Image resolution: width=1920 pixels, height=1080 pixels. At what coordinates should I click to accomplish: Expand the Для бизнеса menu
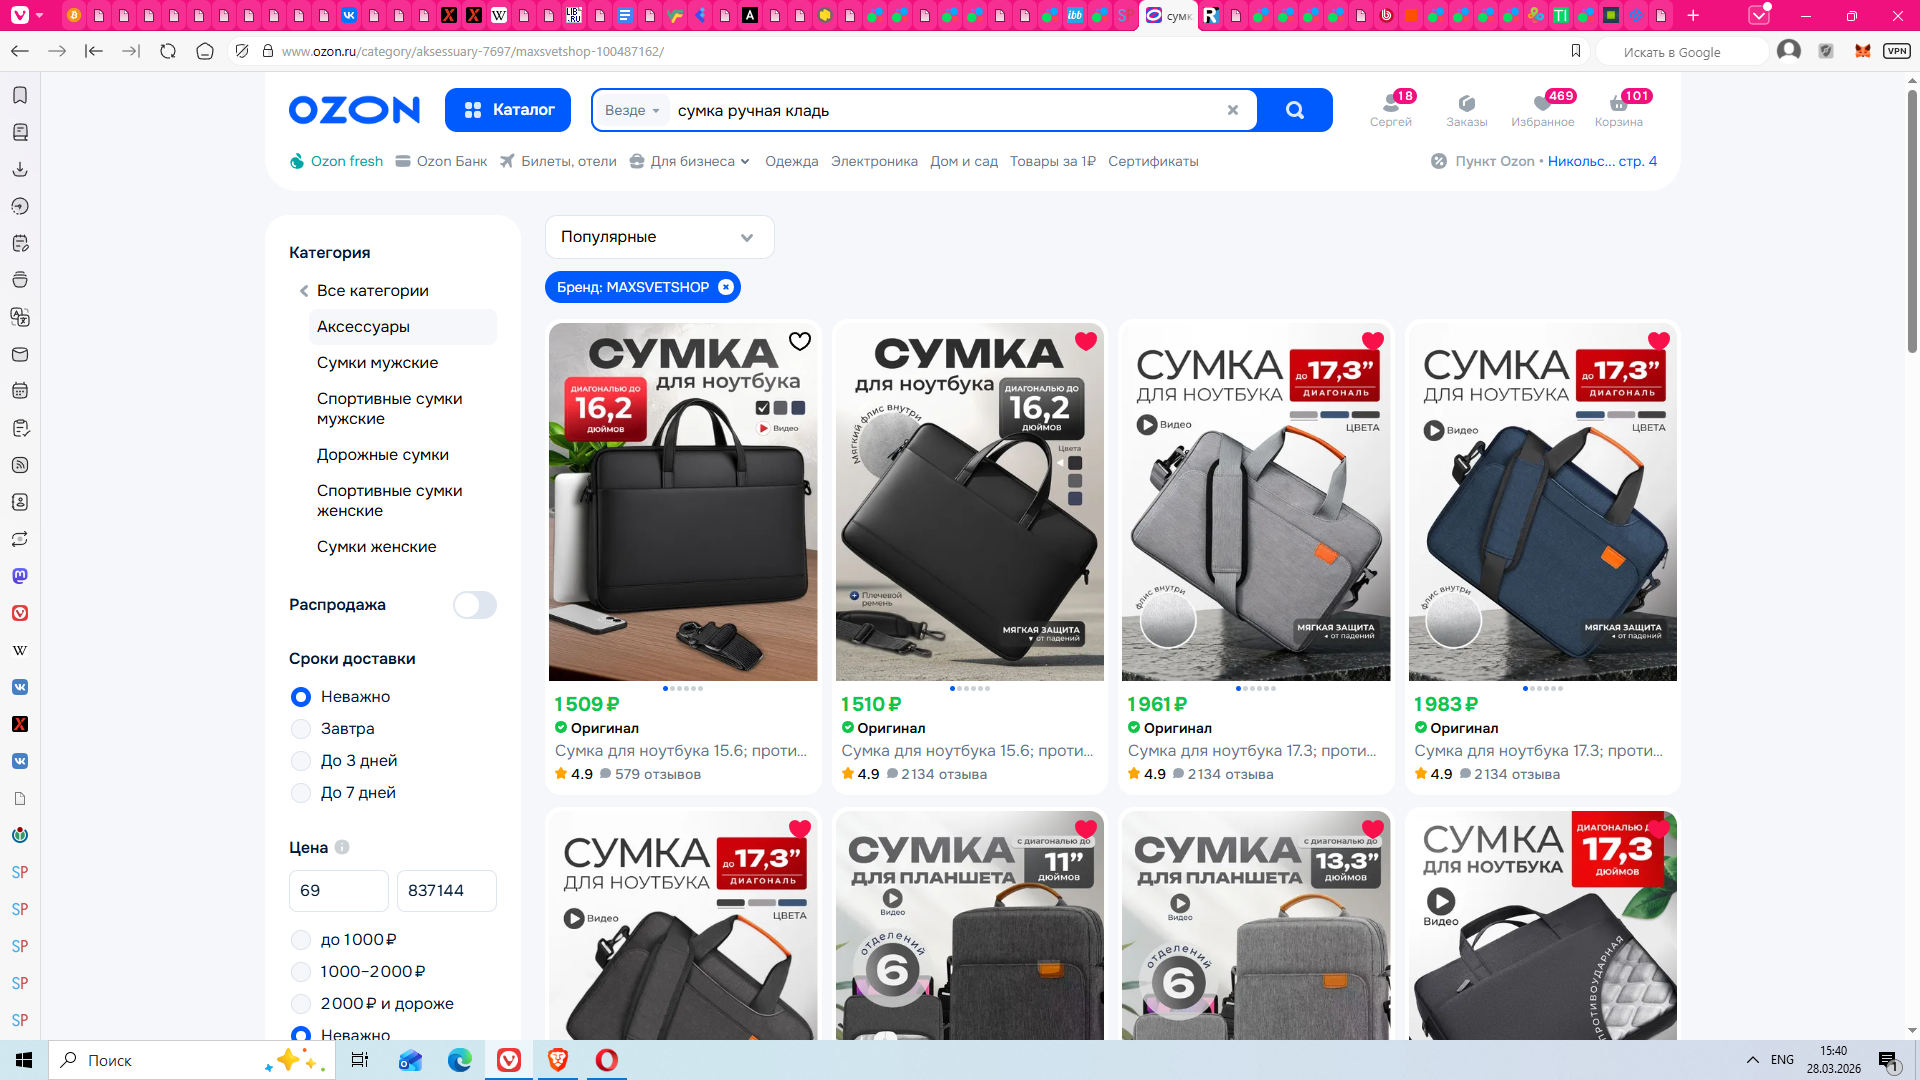(691, 161)
